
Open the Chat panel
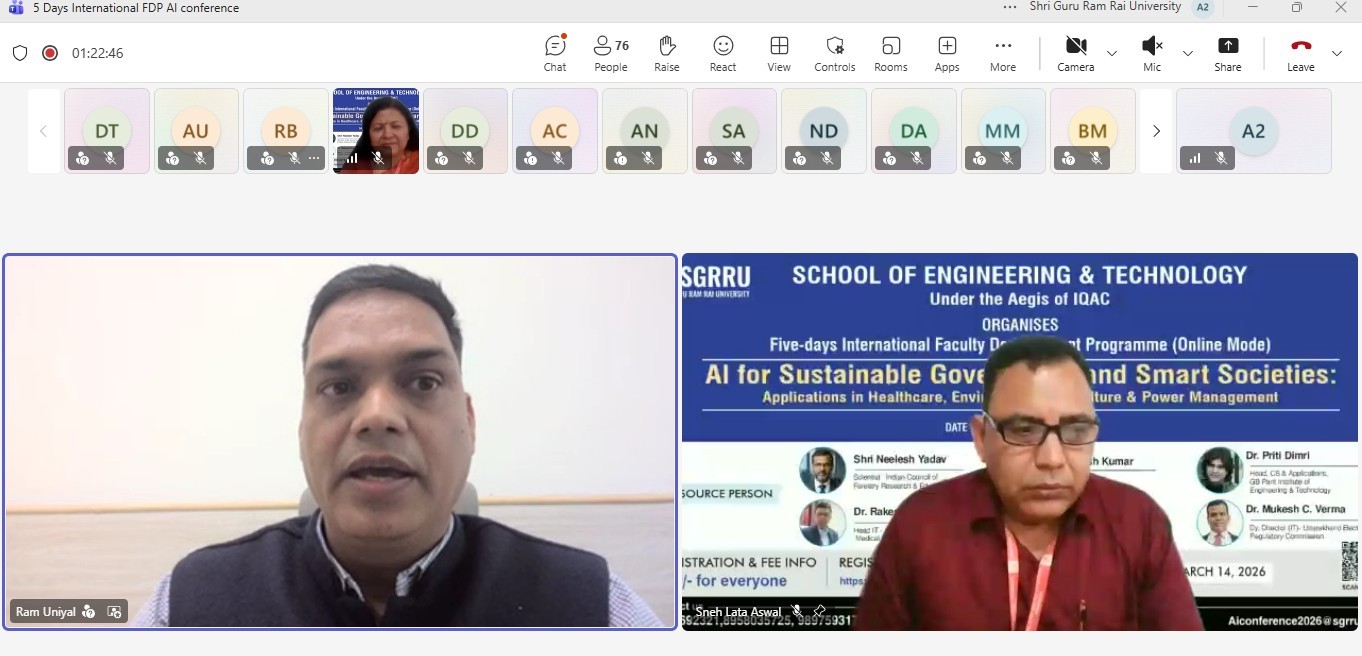pos(555,53)
